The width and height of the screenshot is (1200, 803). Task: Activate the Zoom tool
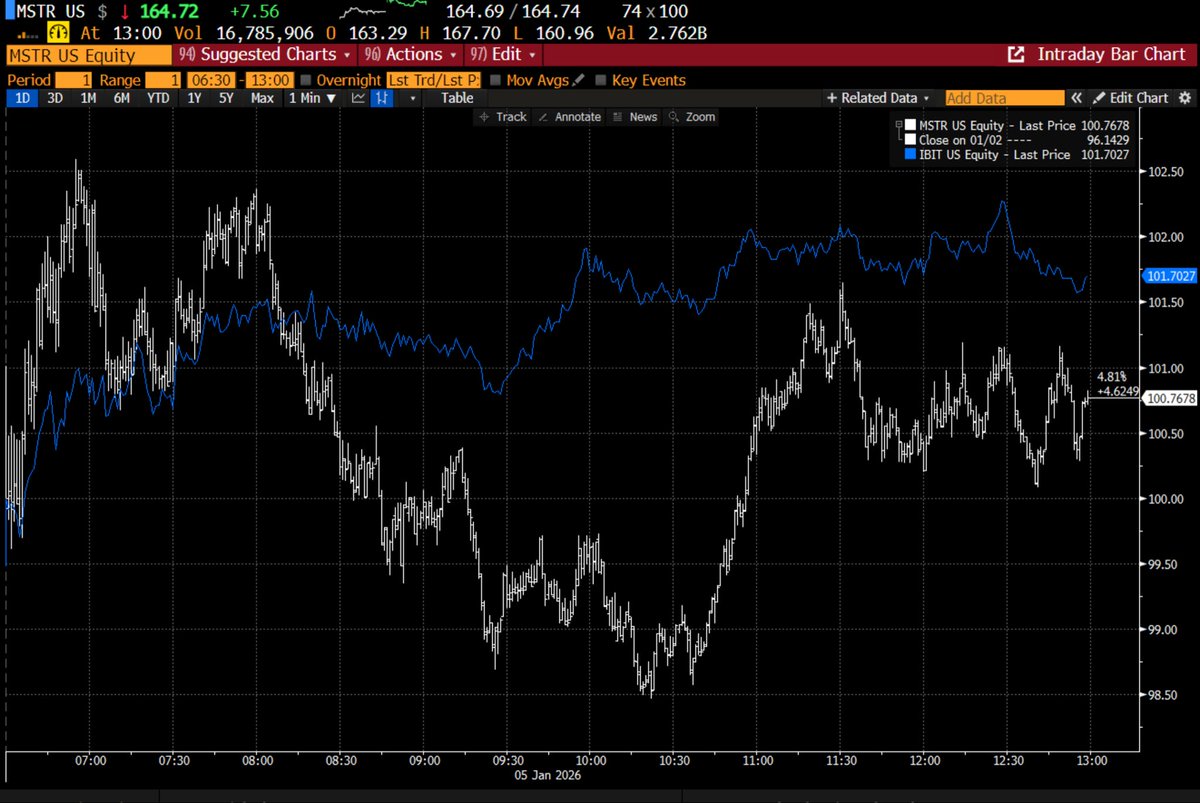point(692,117)
